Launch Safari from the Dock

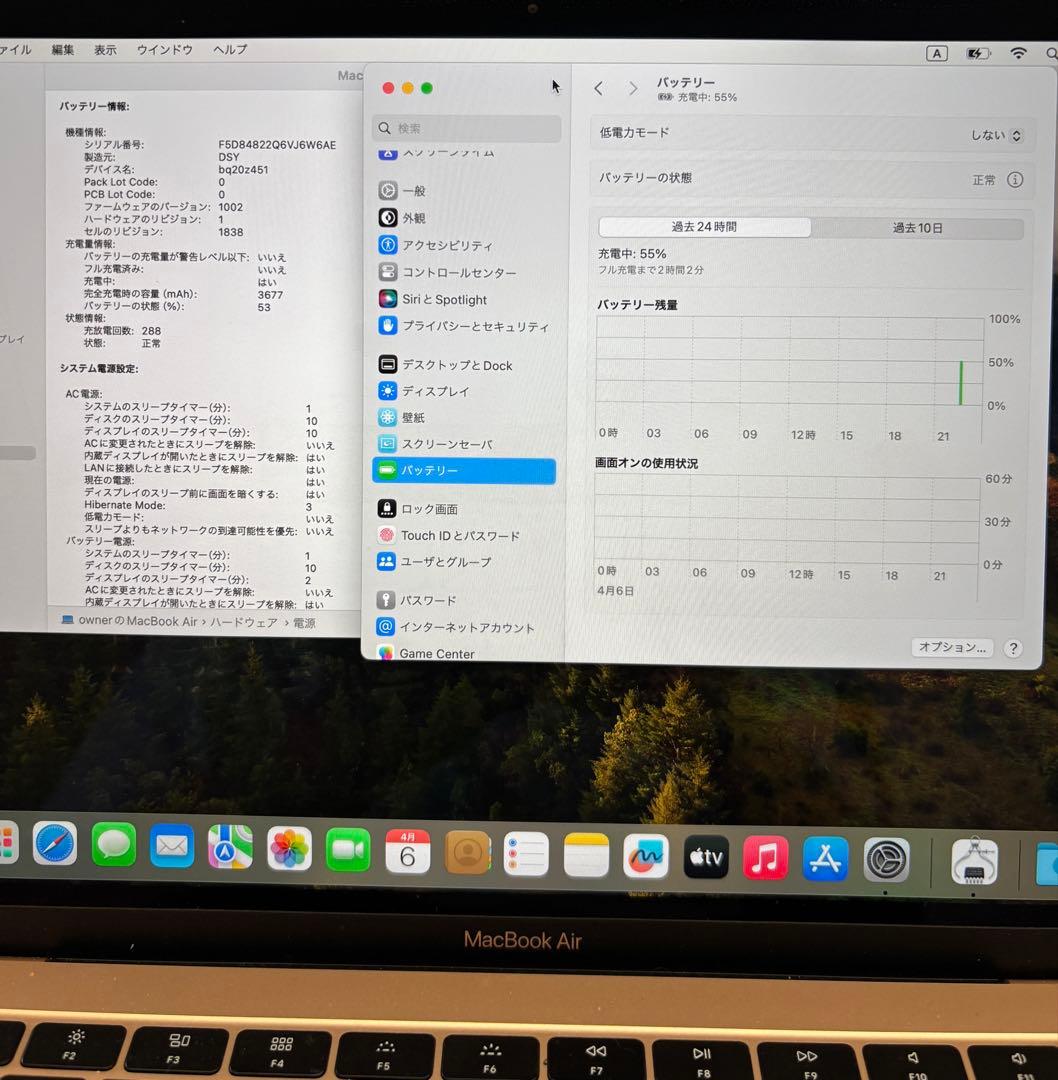[54, 843]
